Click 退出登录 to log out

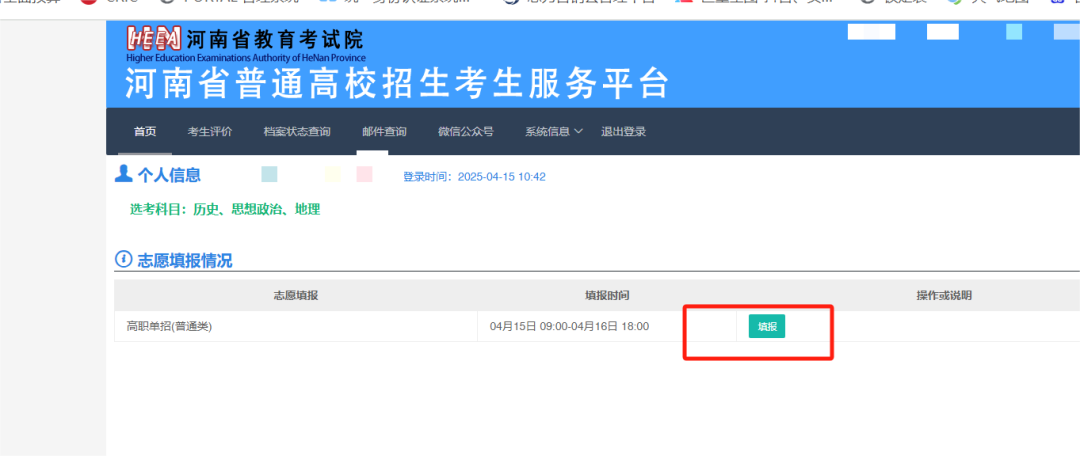[624, 132]
